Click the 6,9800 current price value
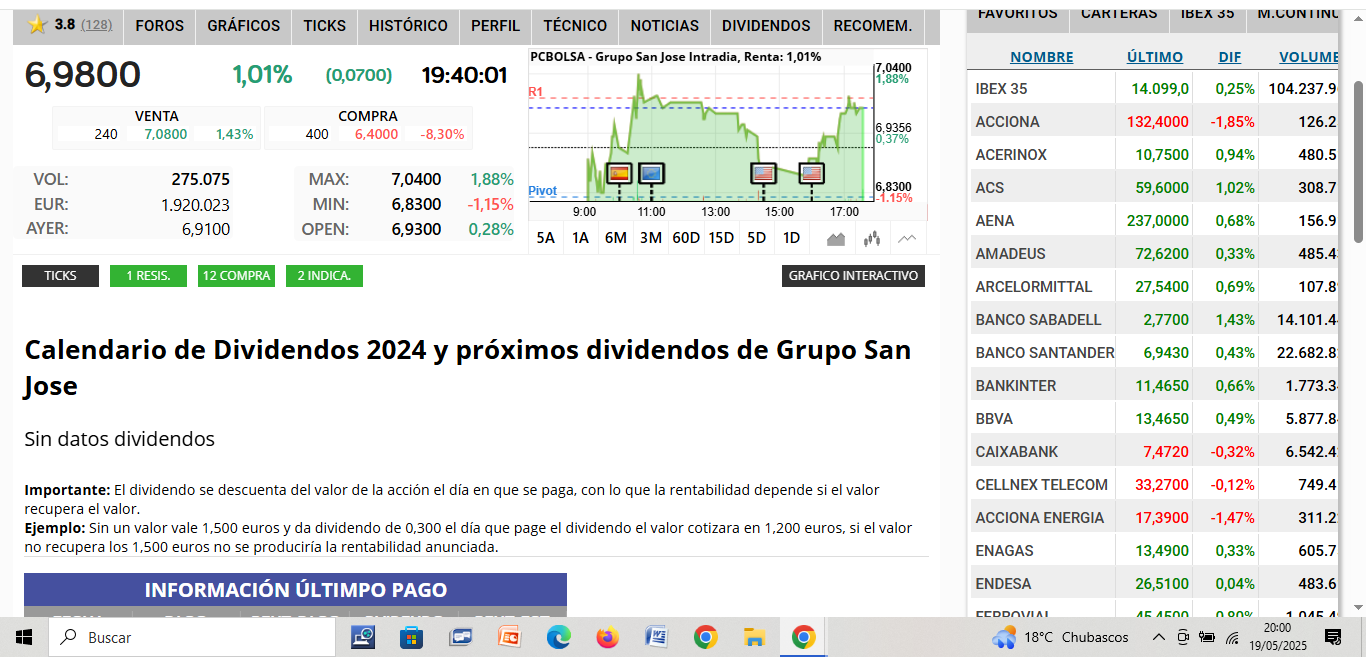The image size is (1366, 657). (83, 75)
